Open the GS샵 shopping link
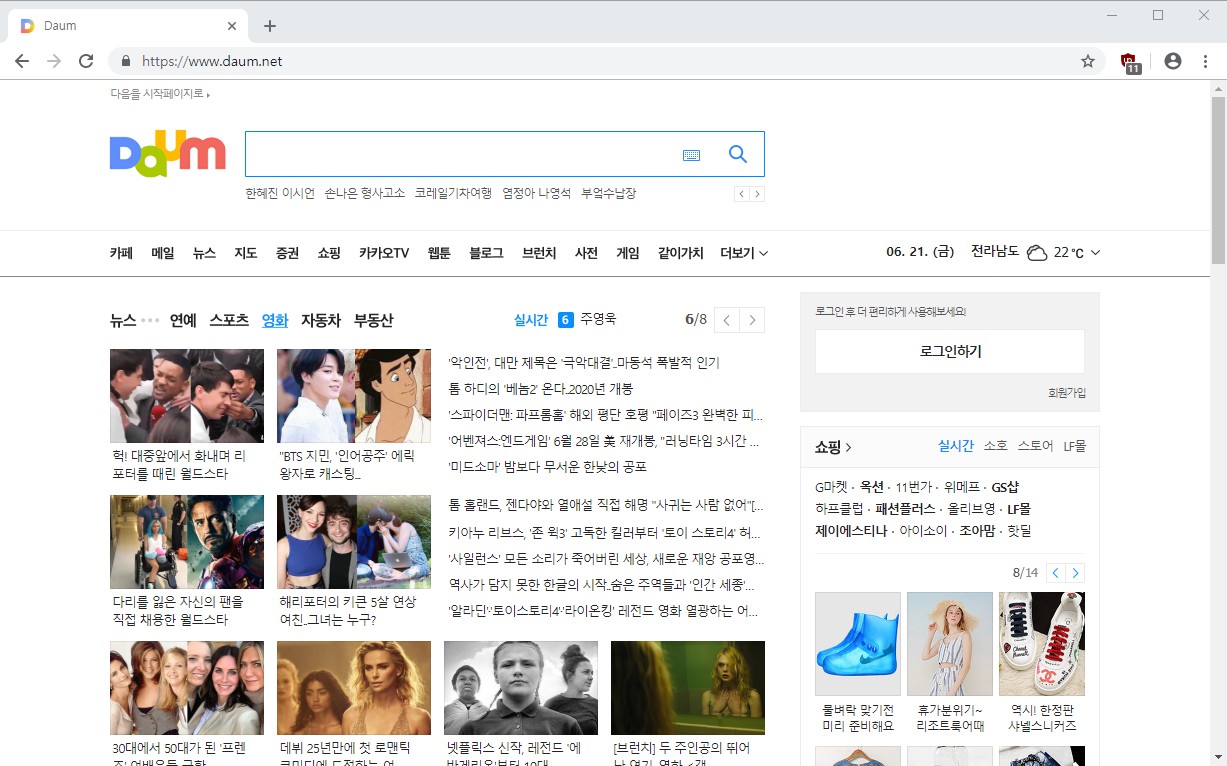 1005,487
